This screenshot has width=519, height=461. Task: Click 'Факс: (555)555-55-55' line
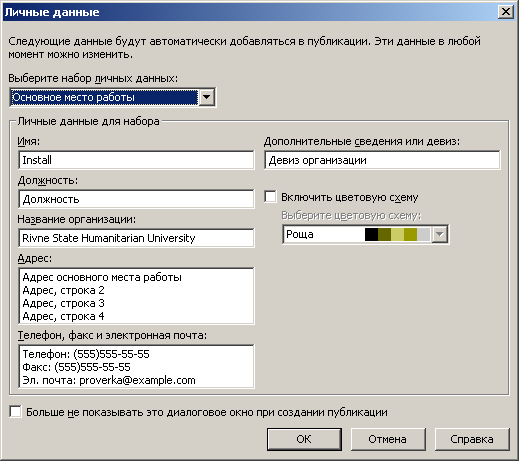(76, 367)
